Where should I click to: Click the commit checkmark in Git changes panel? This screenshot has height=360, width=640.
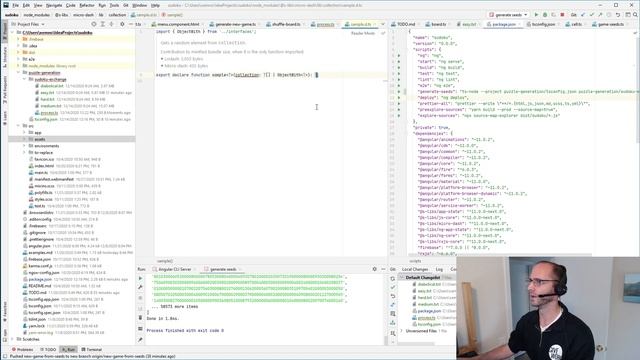(x=393, y=287)
